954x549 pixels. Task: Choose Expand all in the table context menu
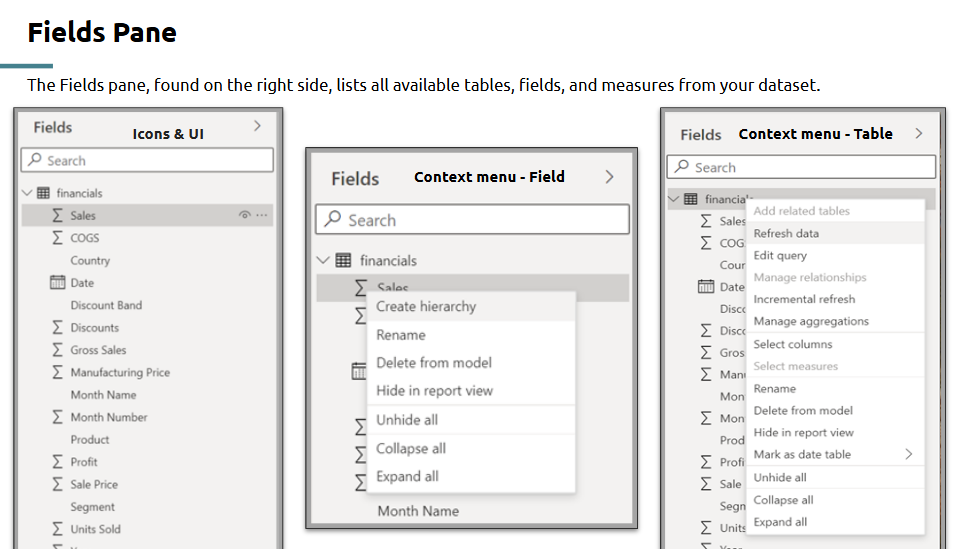click(835, 522)
